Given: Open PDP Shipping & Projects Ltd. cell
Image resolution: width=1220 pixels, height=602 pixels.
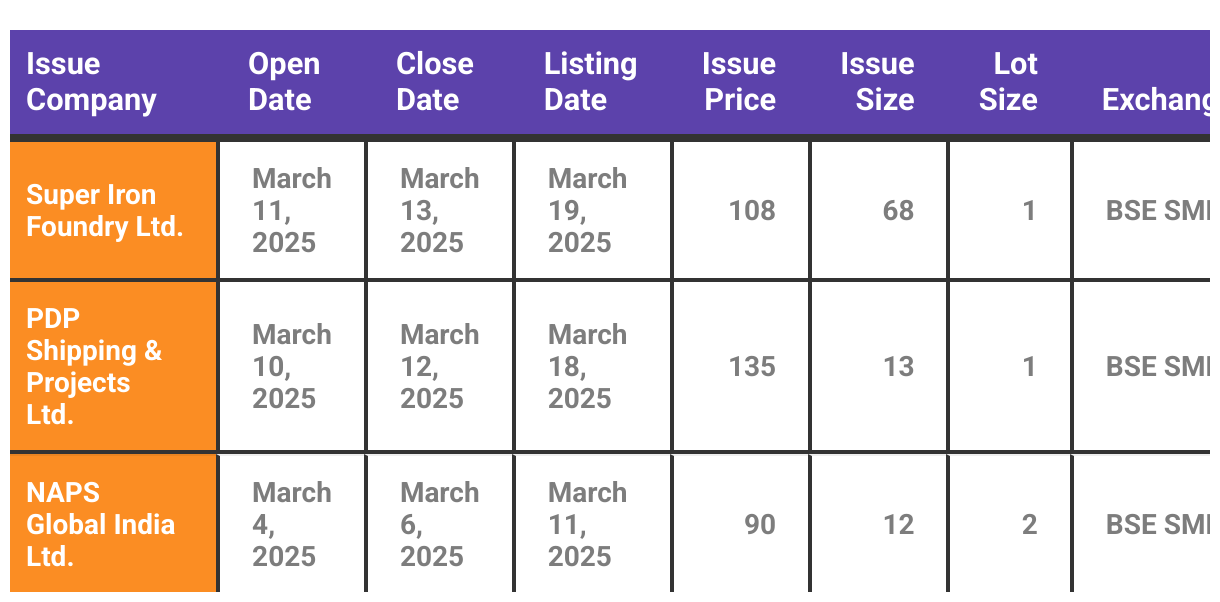Looking at the screenshot, I should tap(113, 366).
